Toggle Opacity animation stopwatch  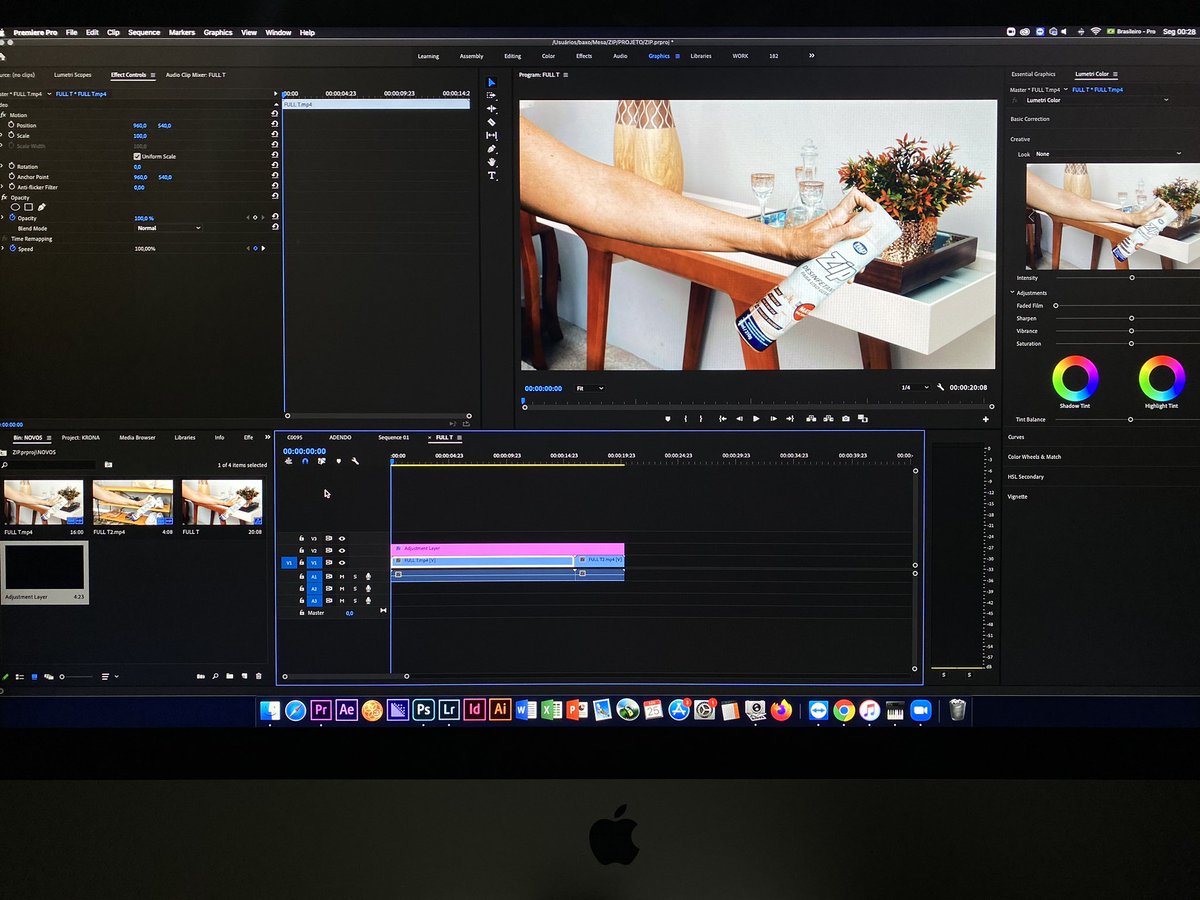point(12,218)
